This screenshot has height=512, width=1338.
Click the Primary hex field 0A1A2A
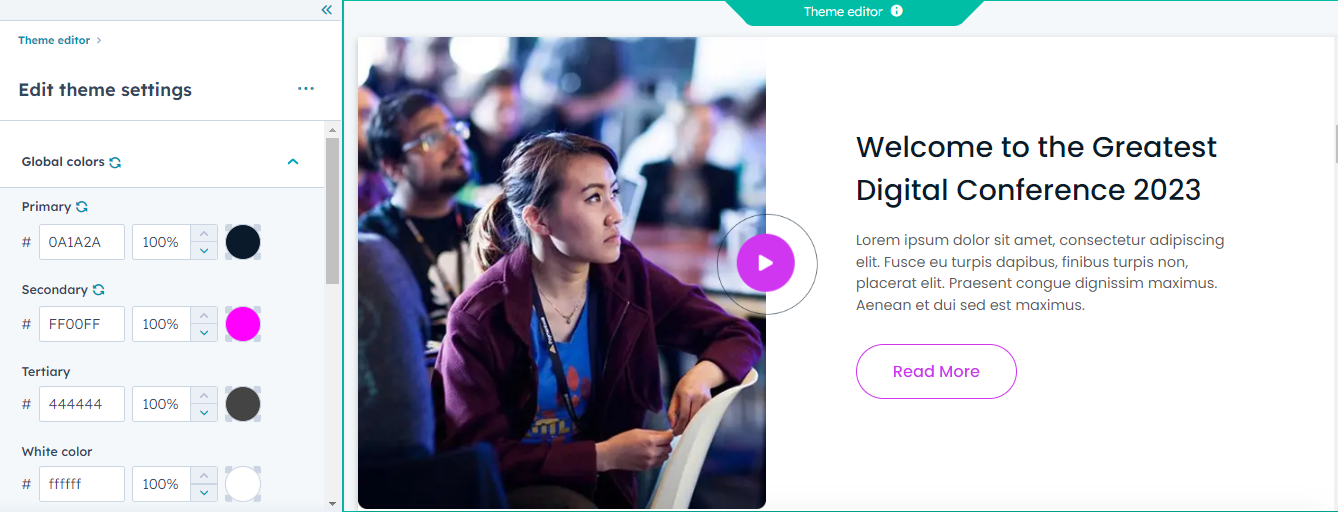(x=82, y=242)
